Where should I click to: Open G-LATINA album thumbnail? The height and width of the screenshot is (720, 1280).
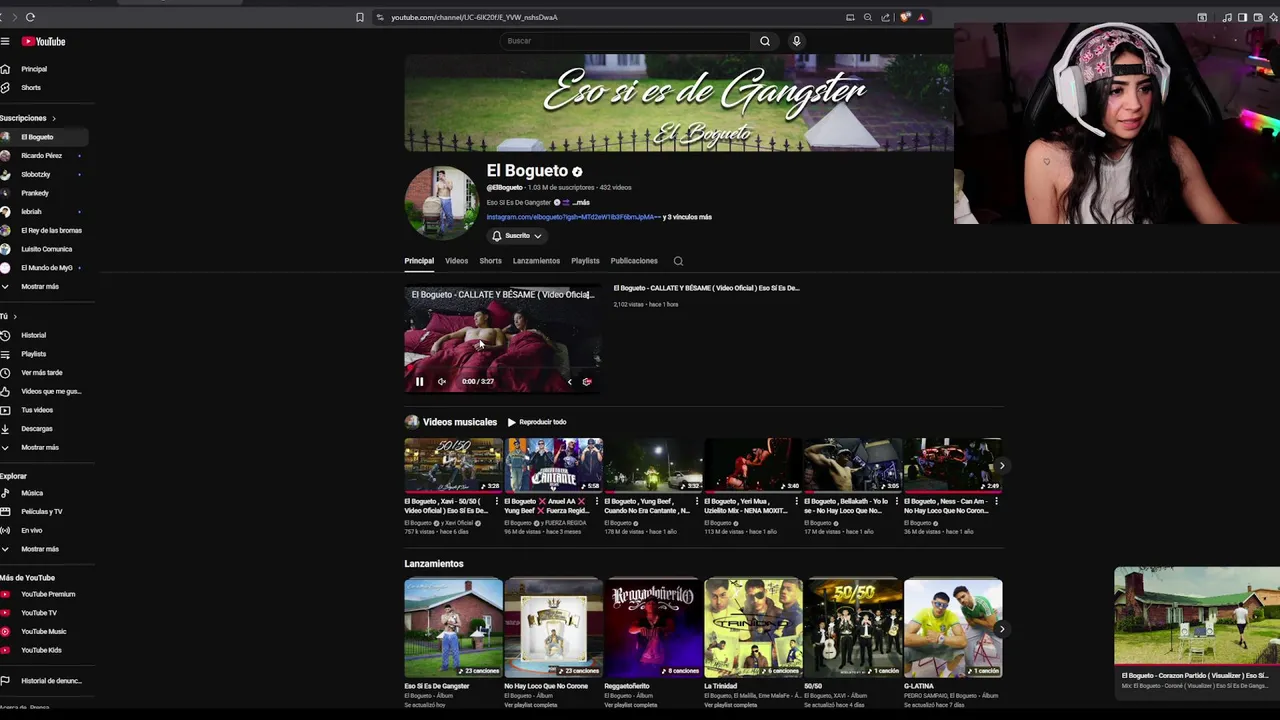coord(953,628)
